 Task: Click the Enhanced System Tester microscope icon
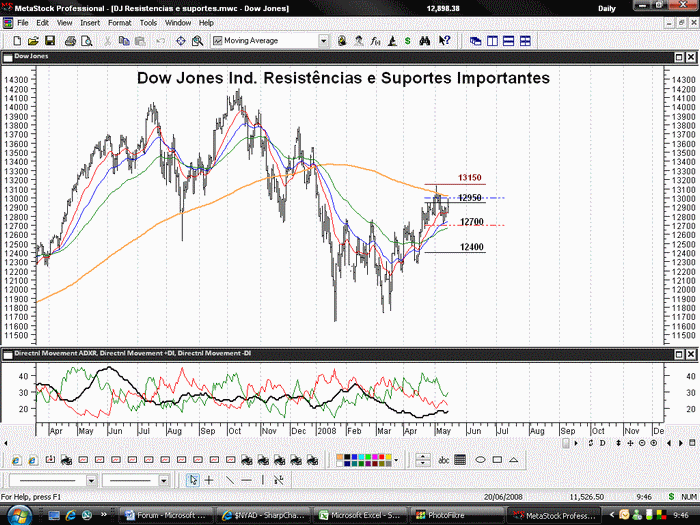click(x=392, y=41)
